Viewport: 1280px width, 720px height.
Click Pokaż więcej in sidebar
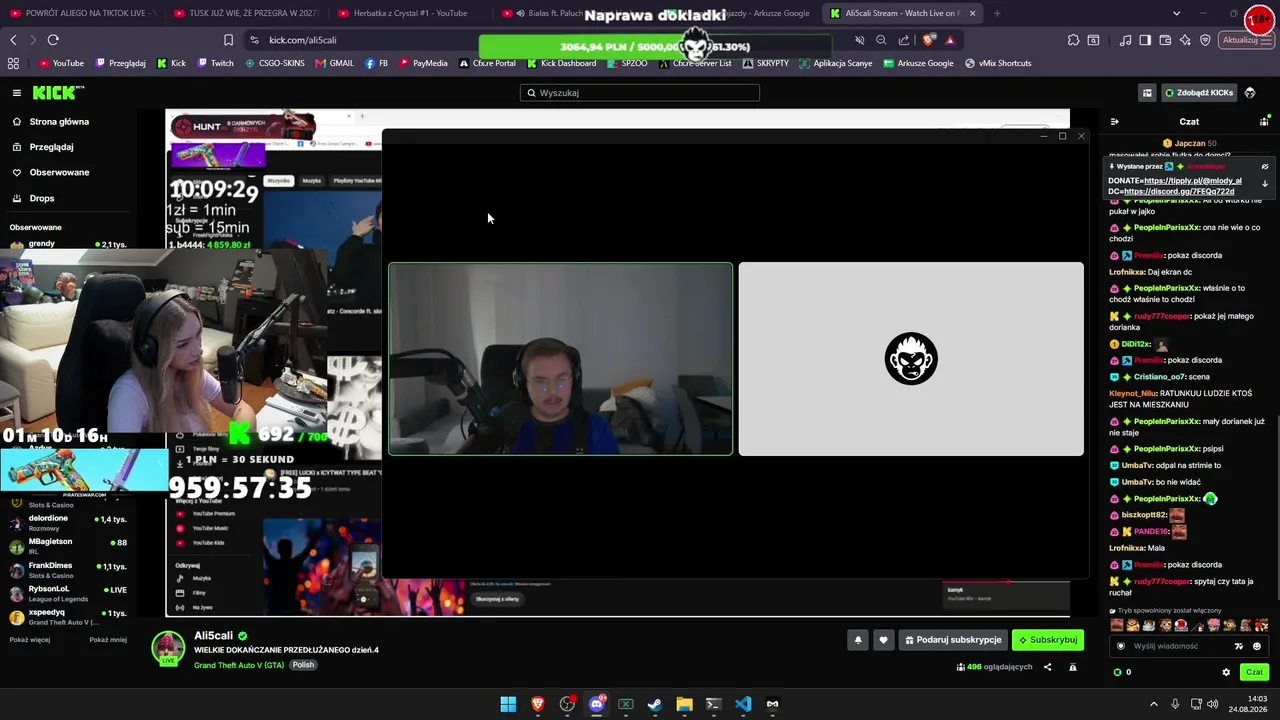click(30, 640)
